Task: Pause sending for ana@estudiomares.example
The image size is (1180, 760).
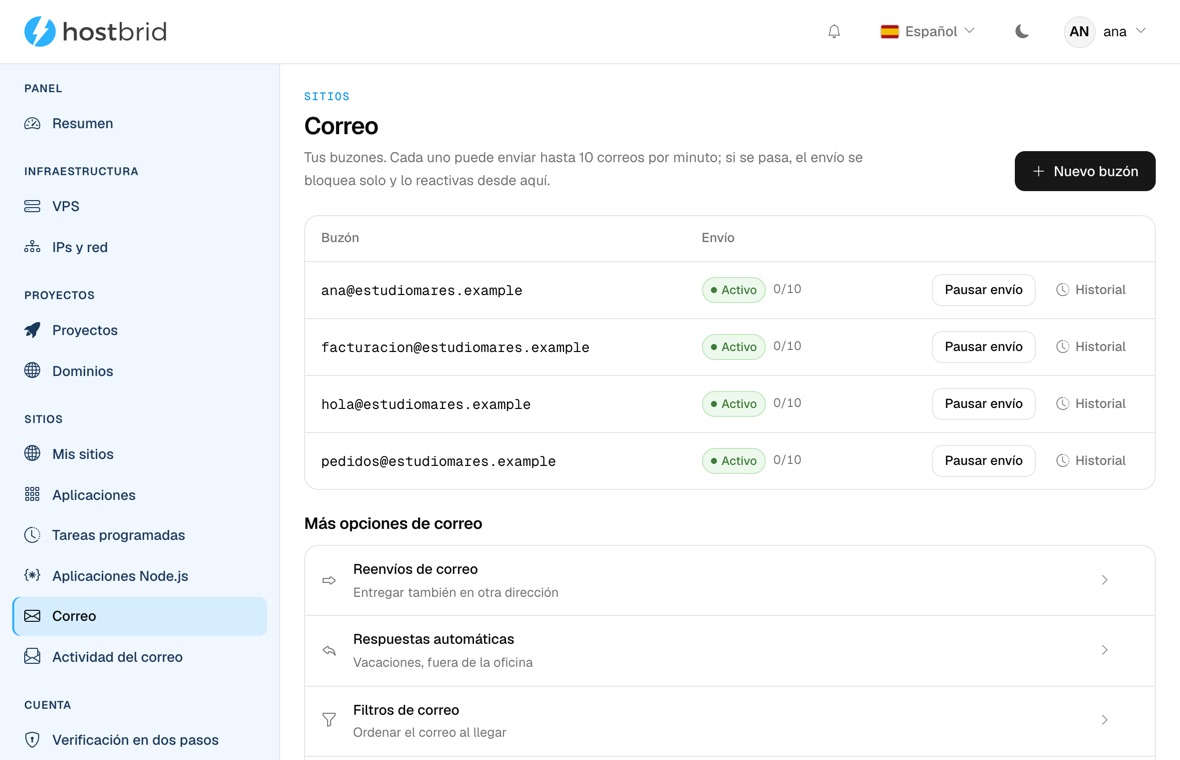Action: pyautogui.click(x=984, y=290)
